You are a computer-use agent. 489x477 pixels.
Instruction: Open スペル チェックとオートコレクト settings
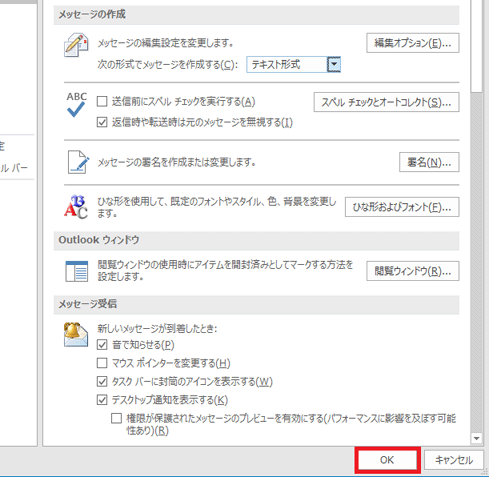386,102
